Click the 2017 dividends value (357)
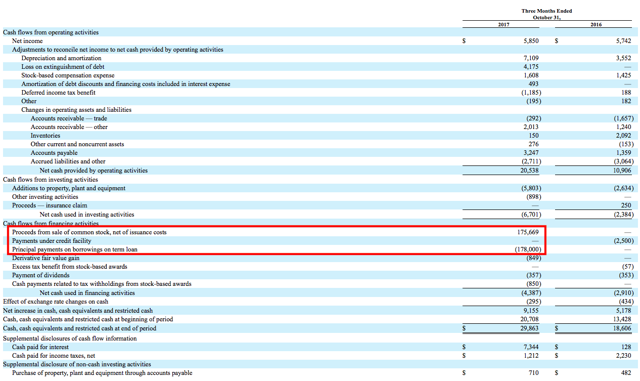The width and height of the screenshot is (640, 381). tap(534, 276)
